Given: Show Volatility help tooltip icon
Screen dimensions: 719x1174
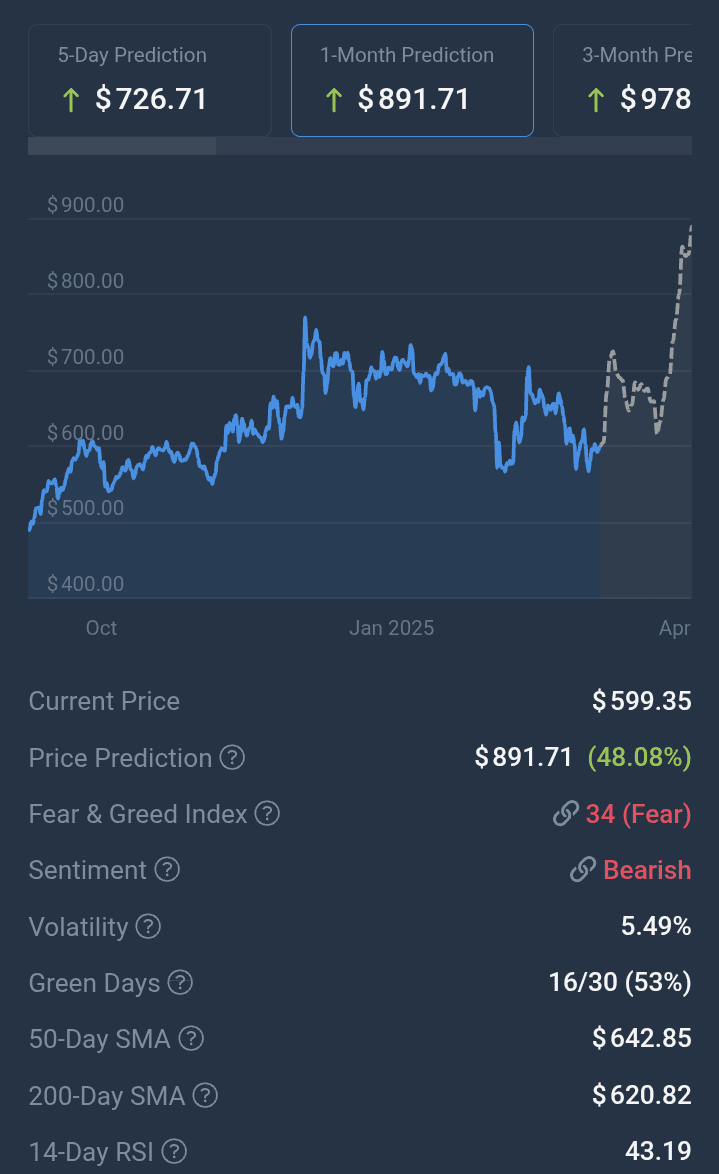Looking at the screenshot, I should [148, 927].
